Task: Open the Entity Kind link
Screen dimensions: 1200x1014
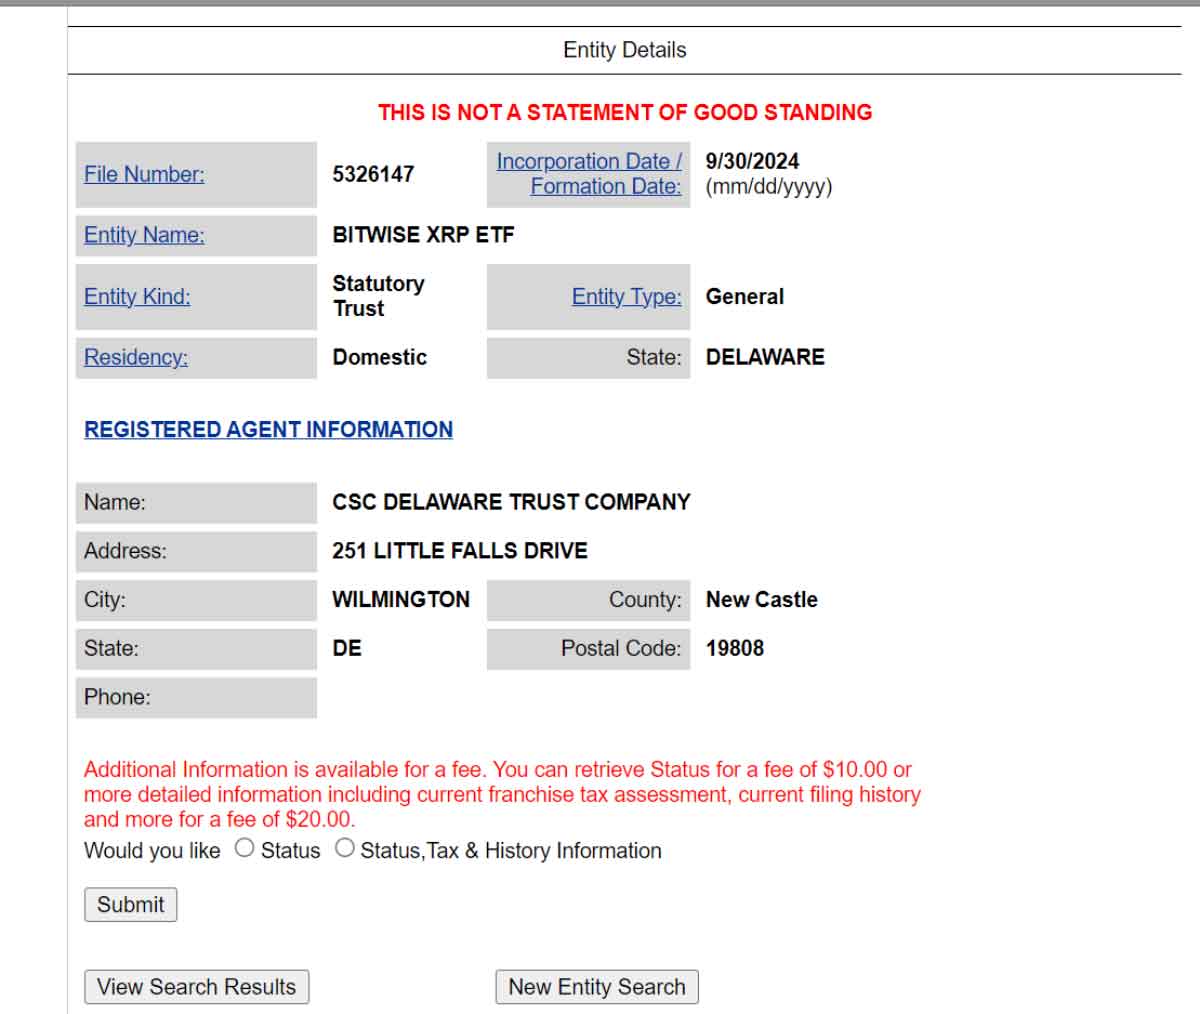Action: point(137,296)
